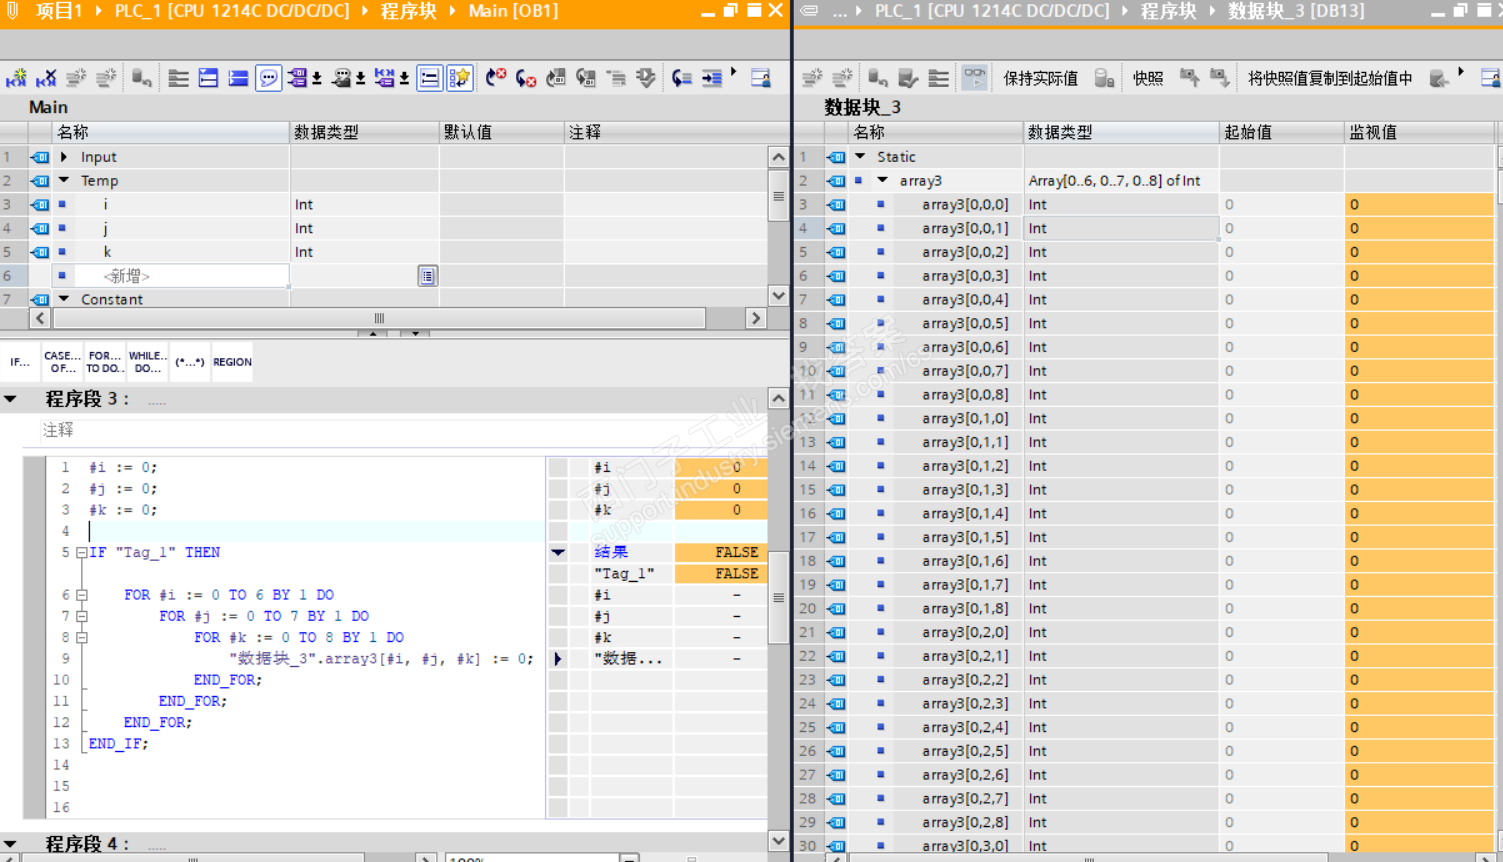1503x862 pixels.
Task: Click the 保持实际值 button
Action: 1040,78
